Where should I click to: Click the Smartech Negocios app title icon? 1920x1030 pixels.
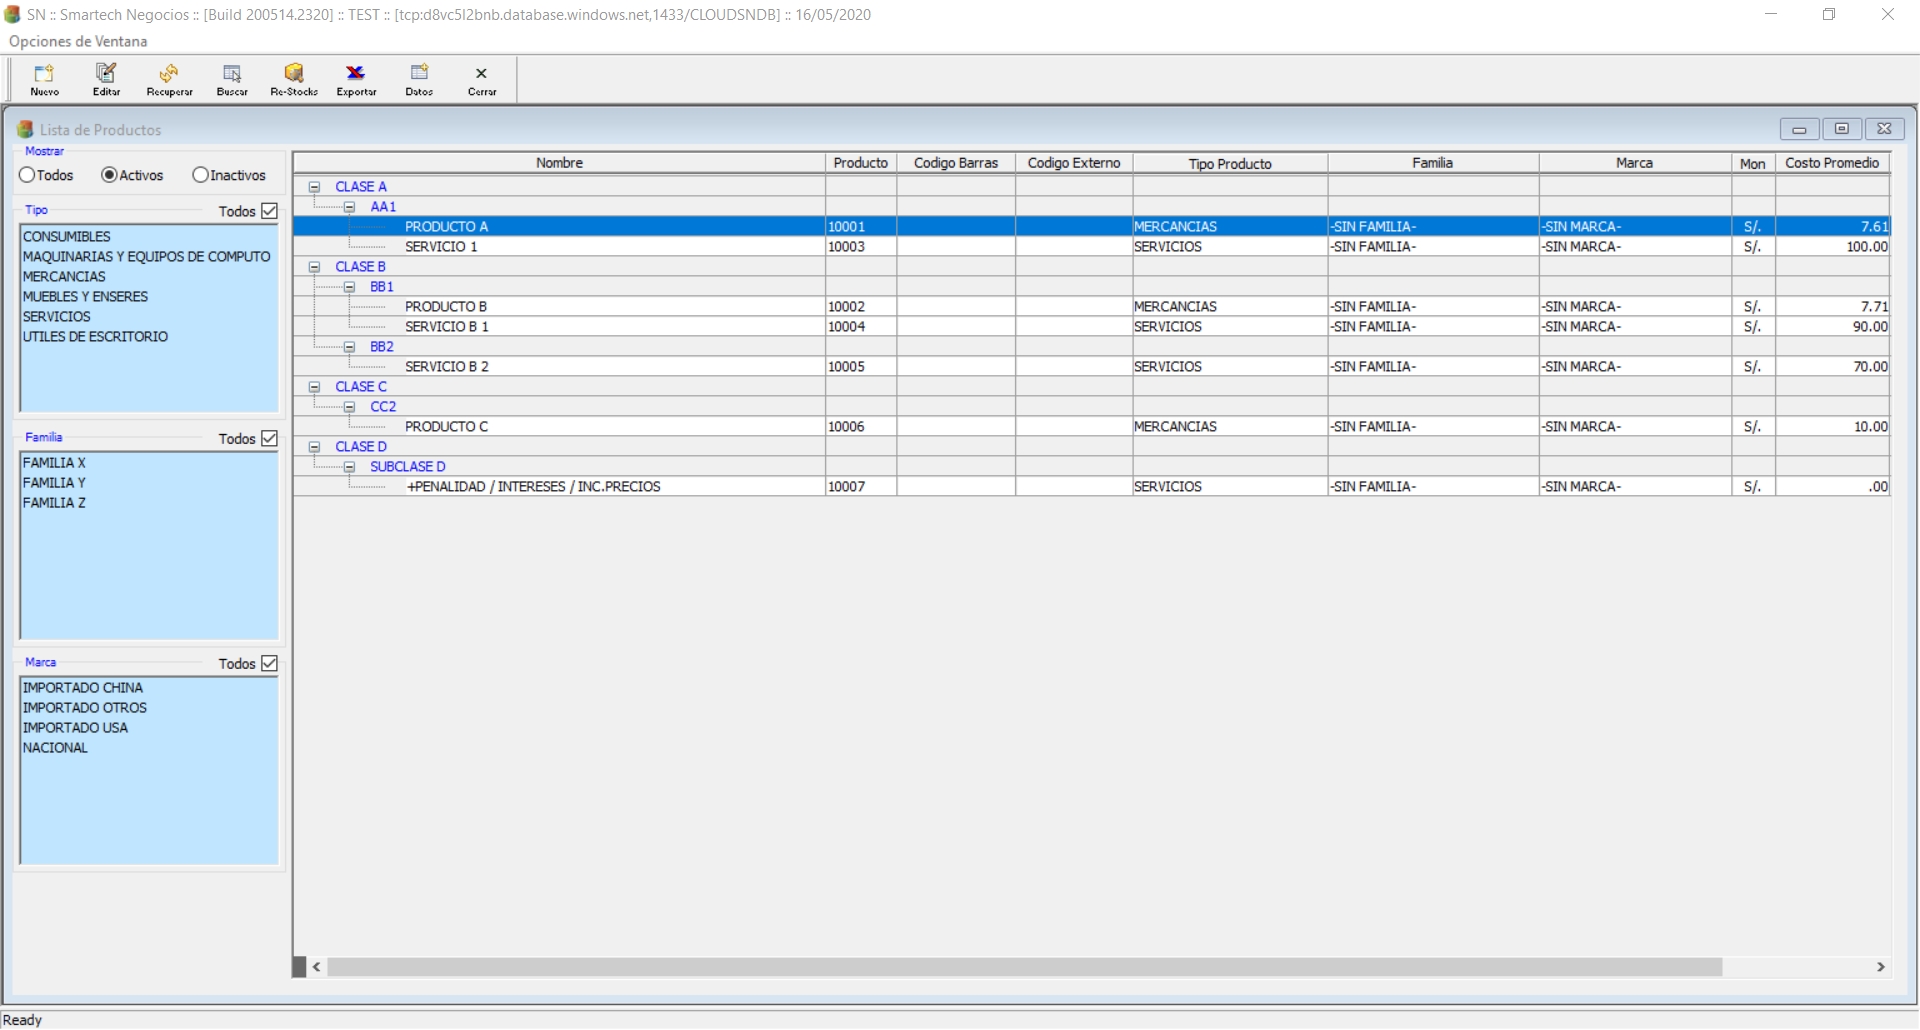coord(12,14)
